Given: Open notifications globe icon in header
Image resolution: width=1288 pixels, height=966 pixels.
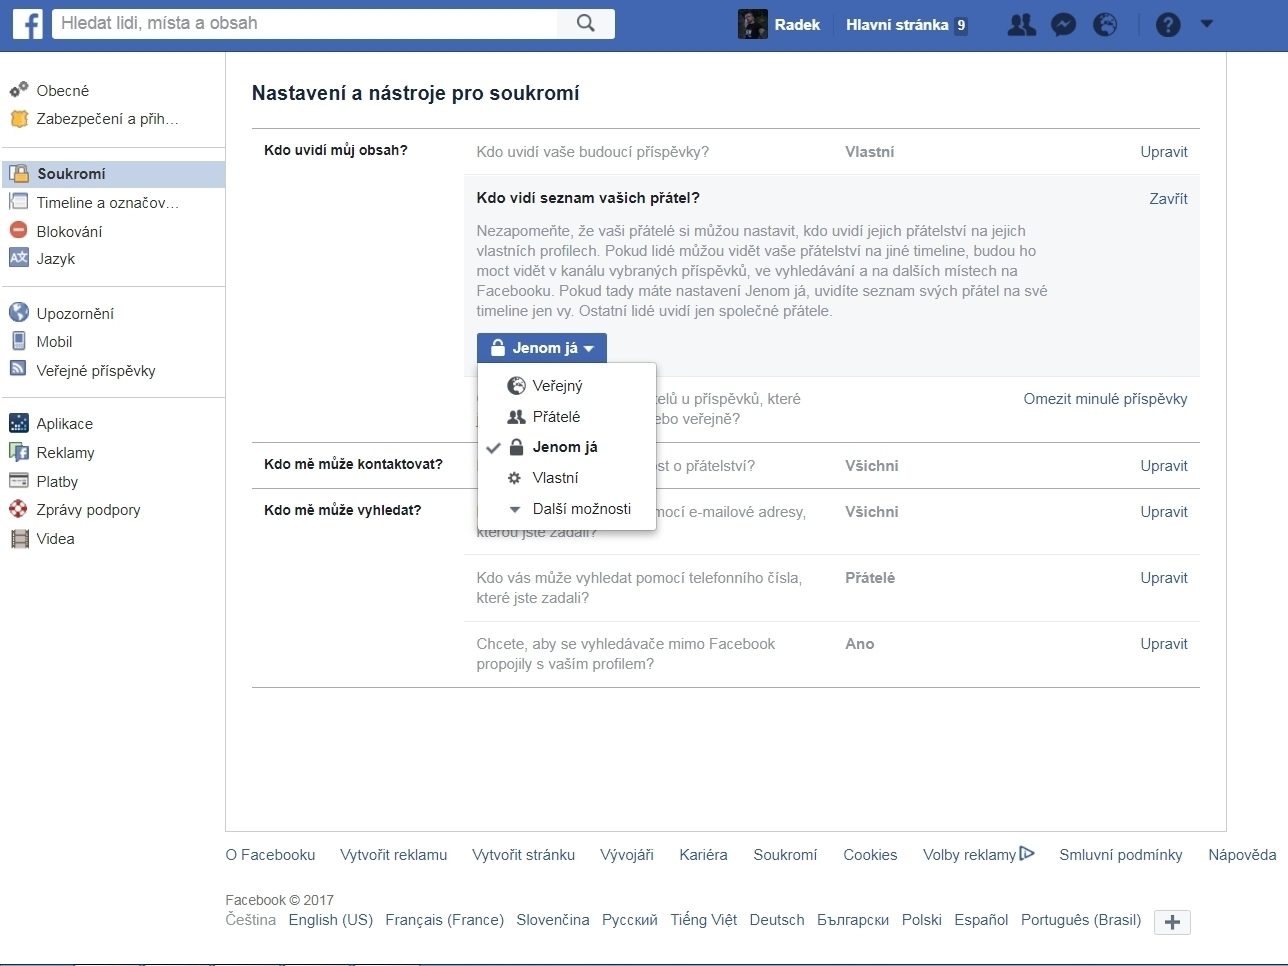Looking at the screenshot, I should (x=1105, y=25).
